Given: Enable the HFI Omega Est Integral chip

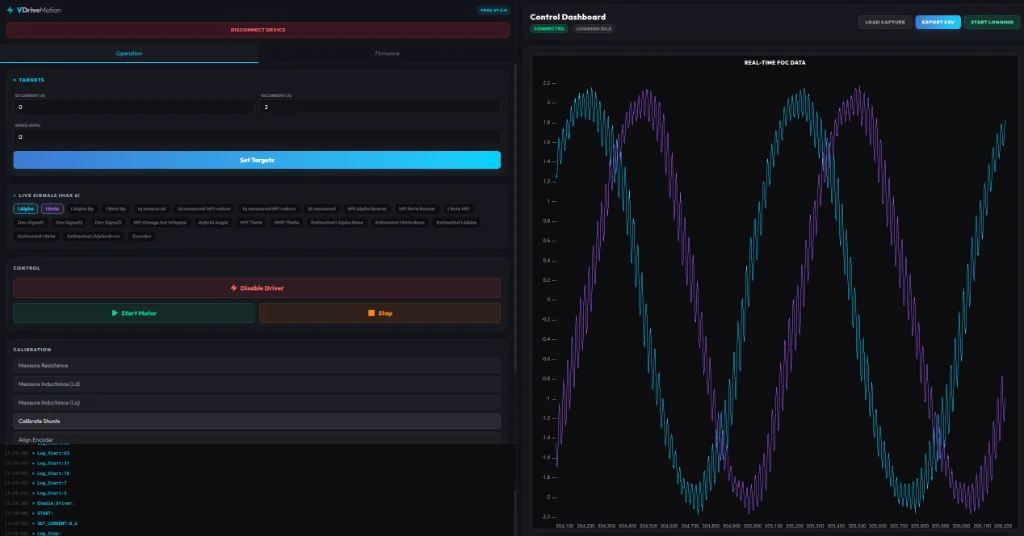Looking at the screenshot, I should 160,223.
